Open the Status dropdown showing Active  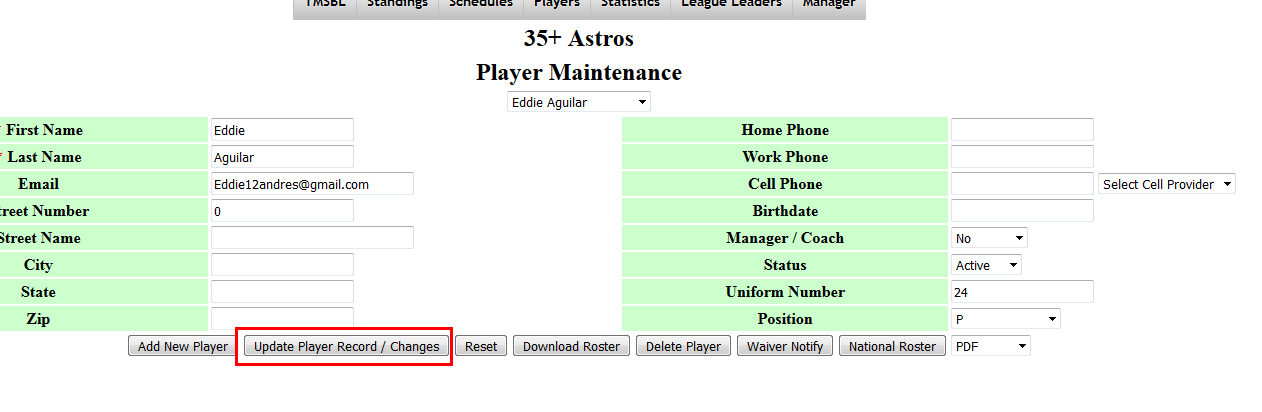click(x=986, y=265)
